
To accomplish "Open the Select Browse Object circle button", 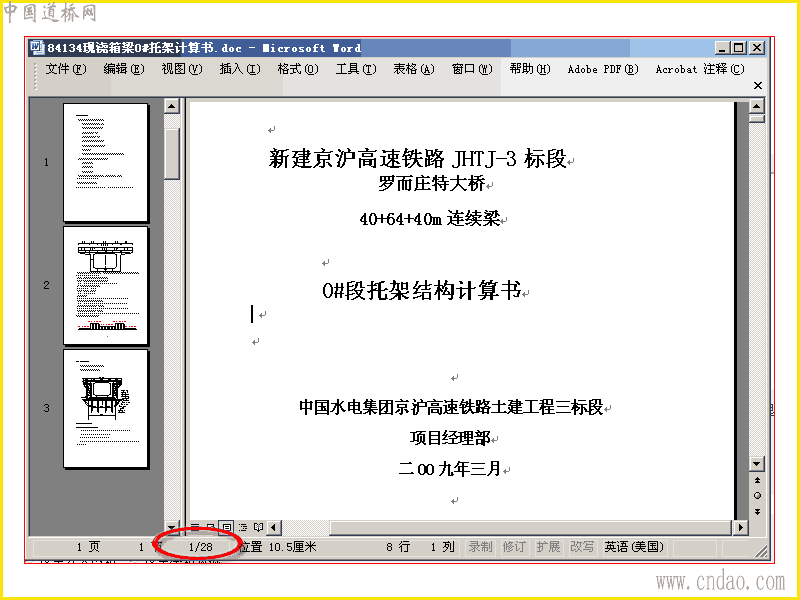I will (757, 496).
